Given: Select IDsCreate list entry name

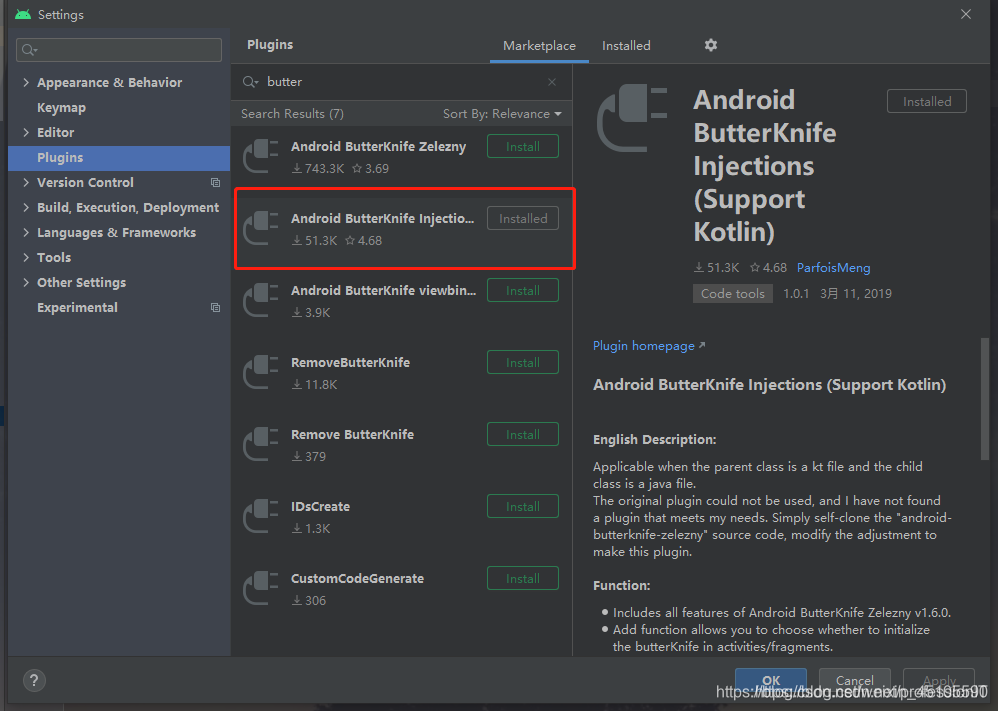Looking at the screenshot, I should point(320,506).
